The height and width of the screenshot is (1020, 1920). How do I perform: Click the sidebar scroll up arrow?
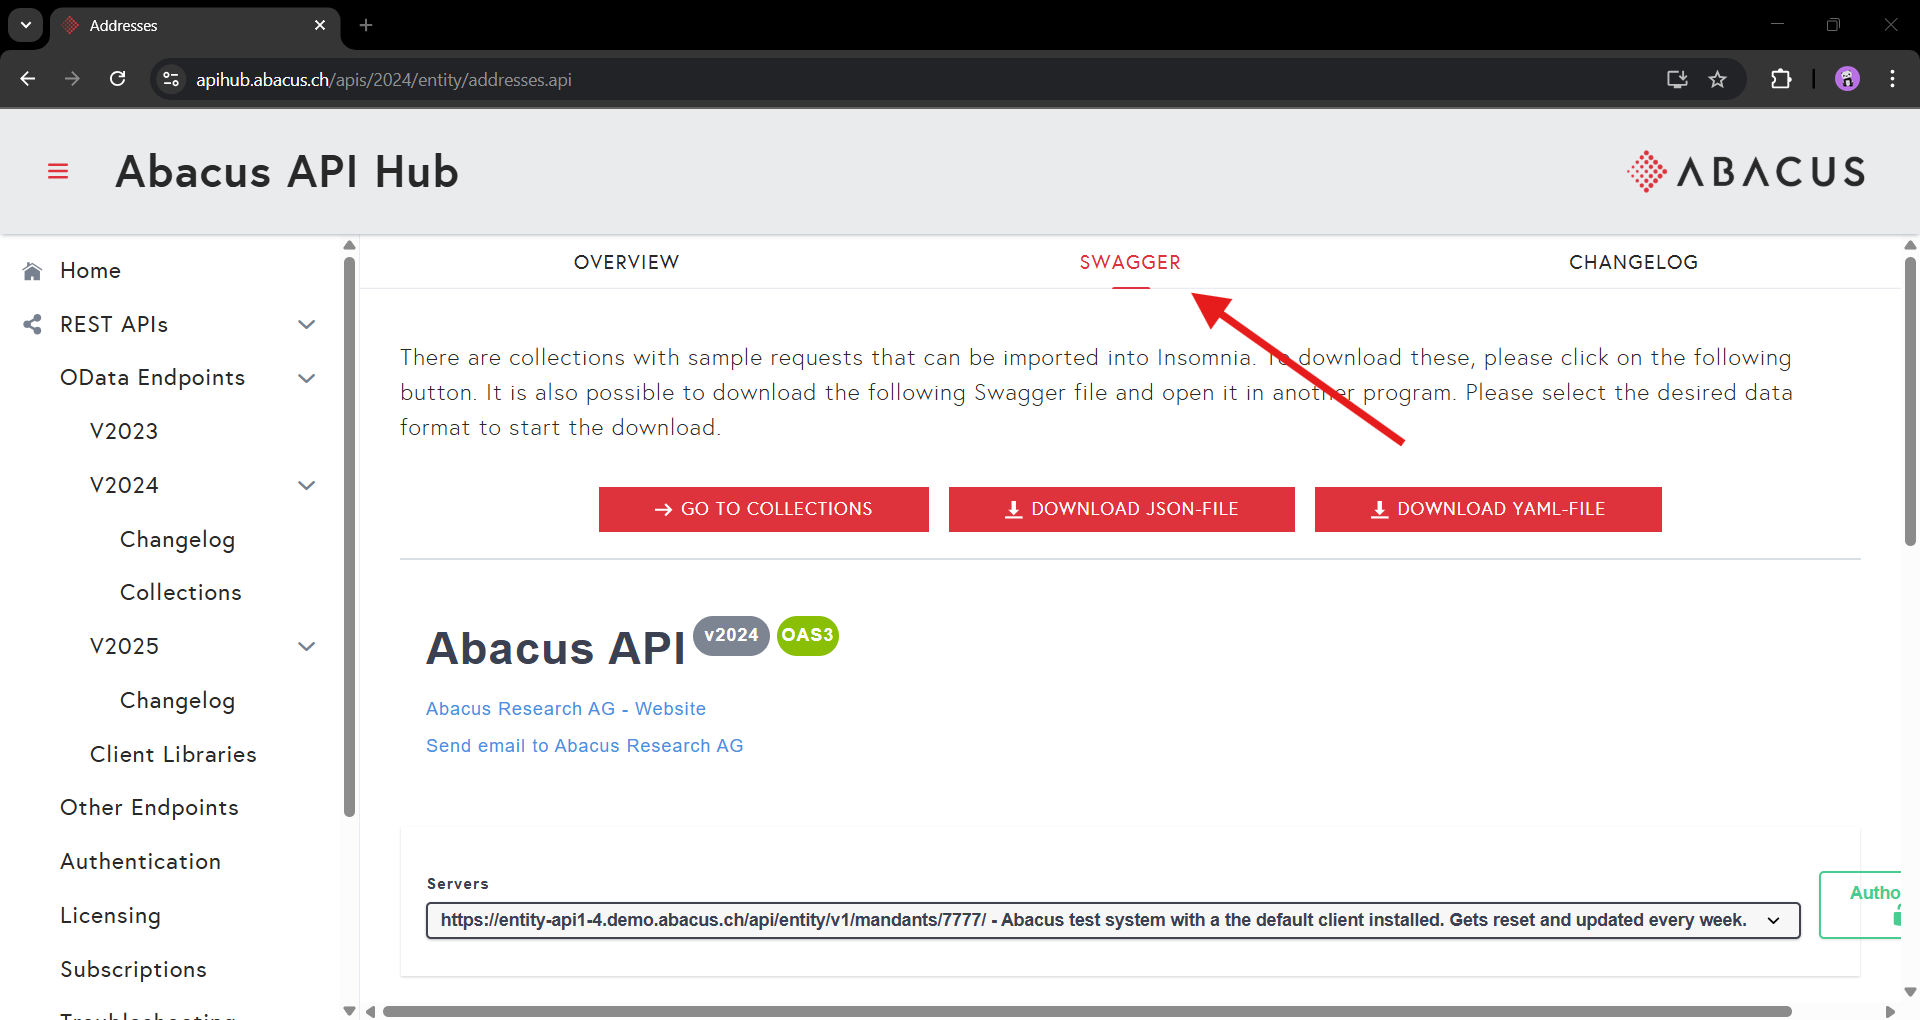click(349, 245)
